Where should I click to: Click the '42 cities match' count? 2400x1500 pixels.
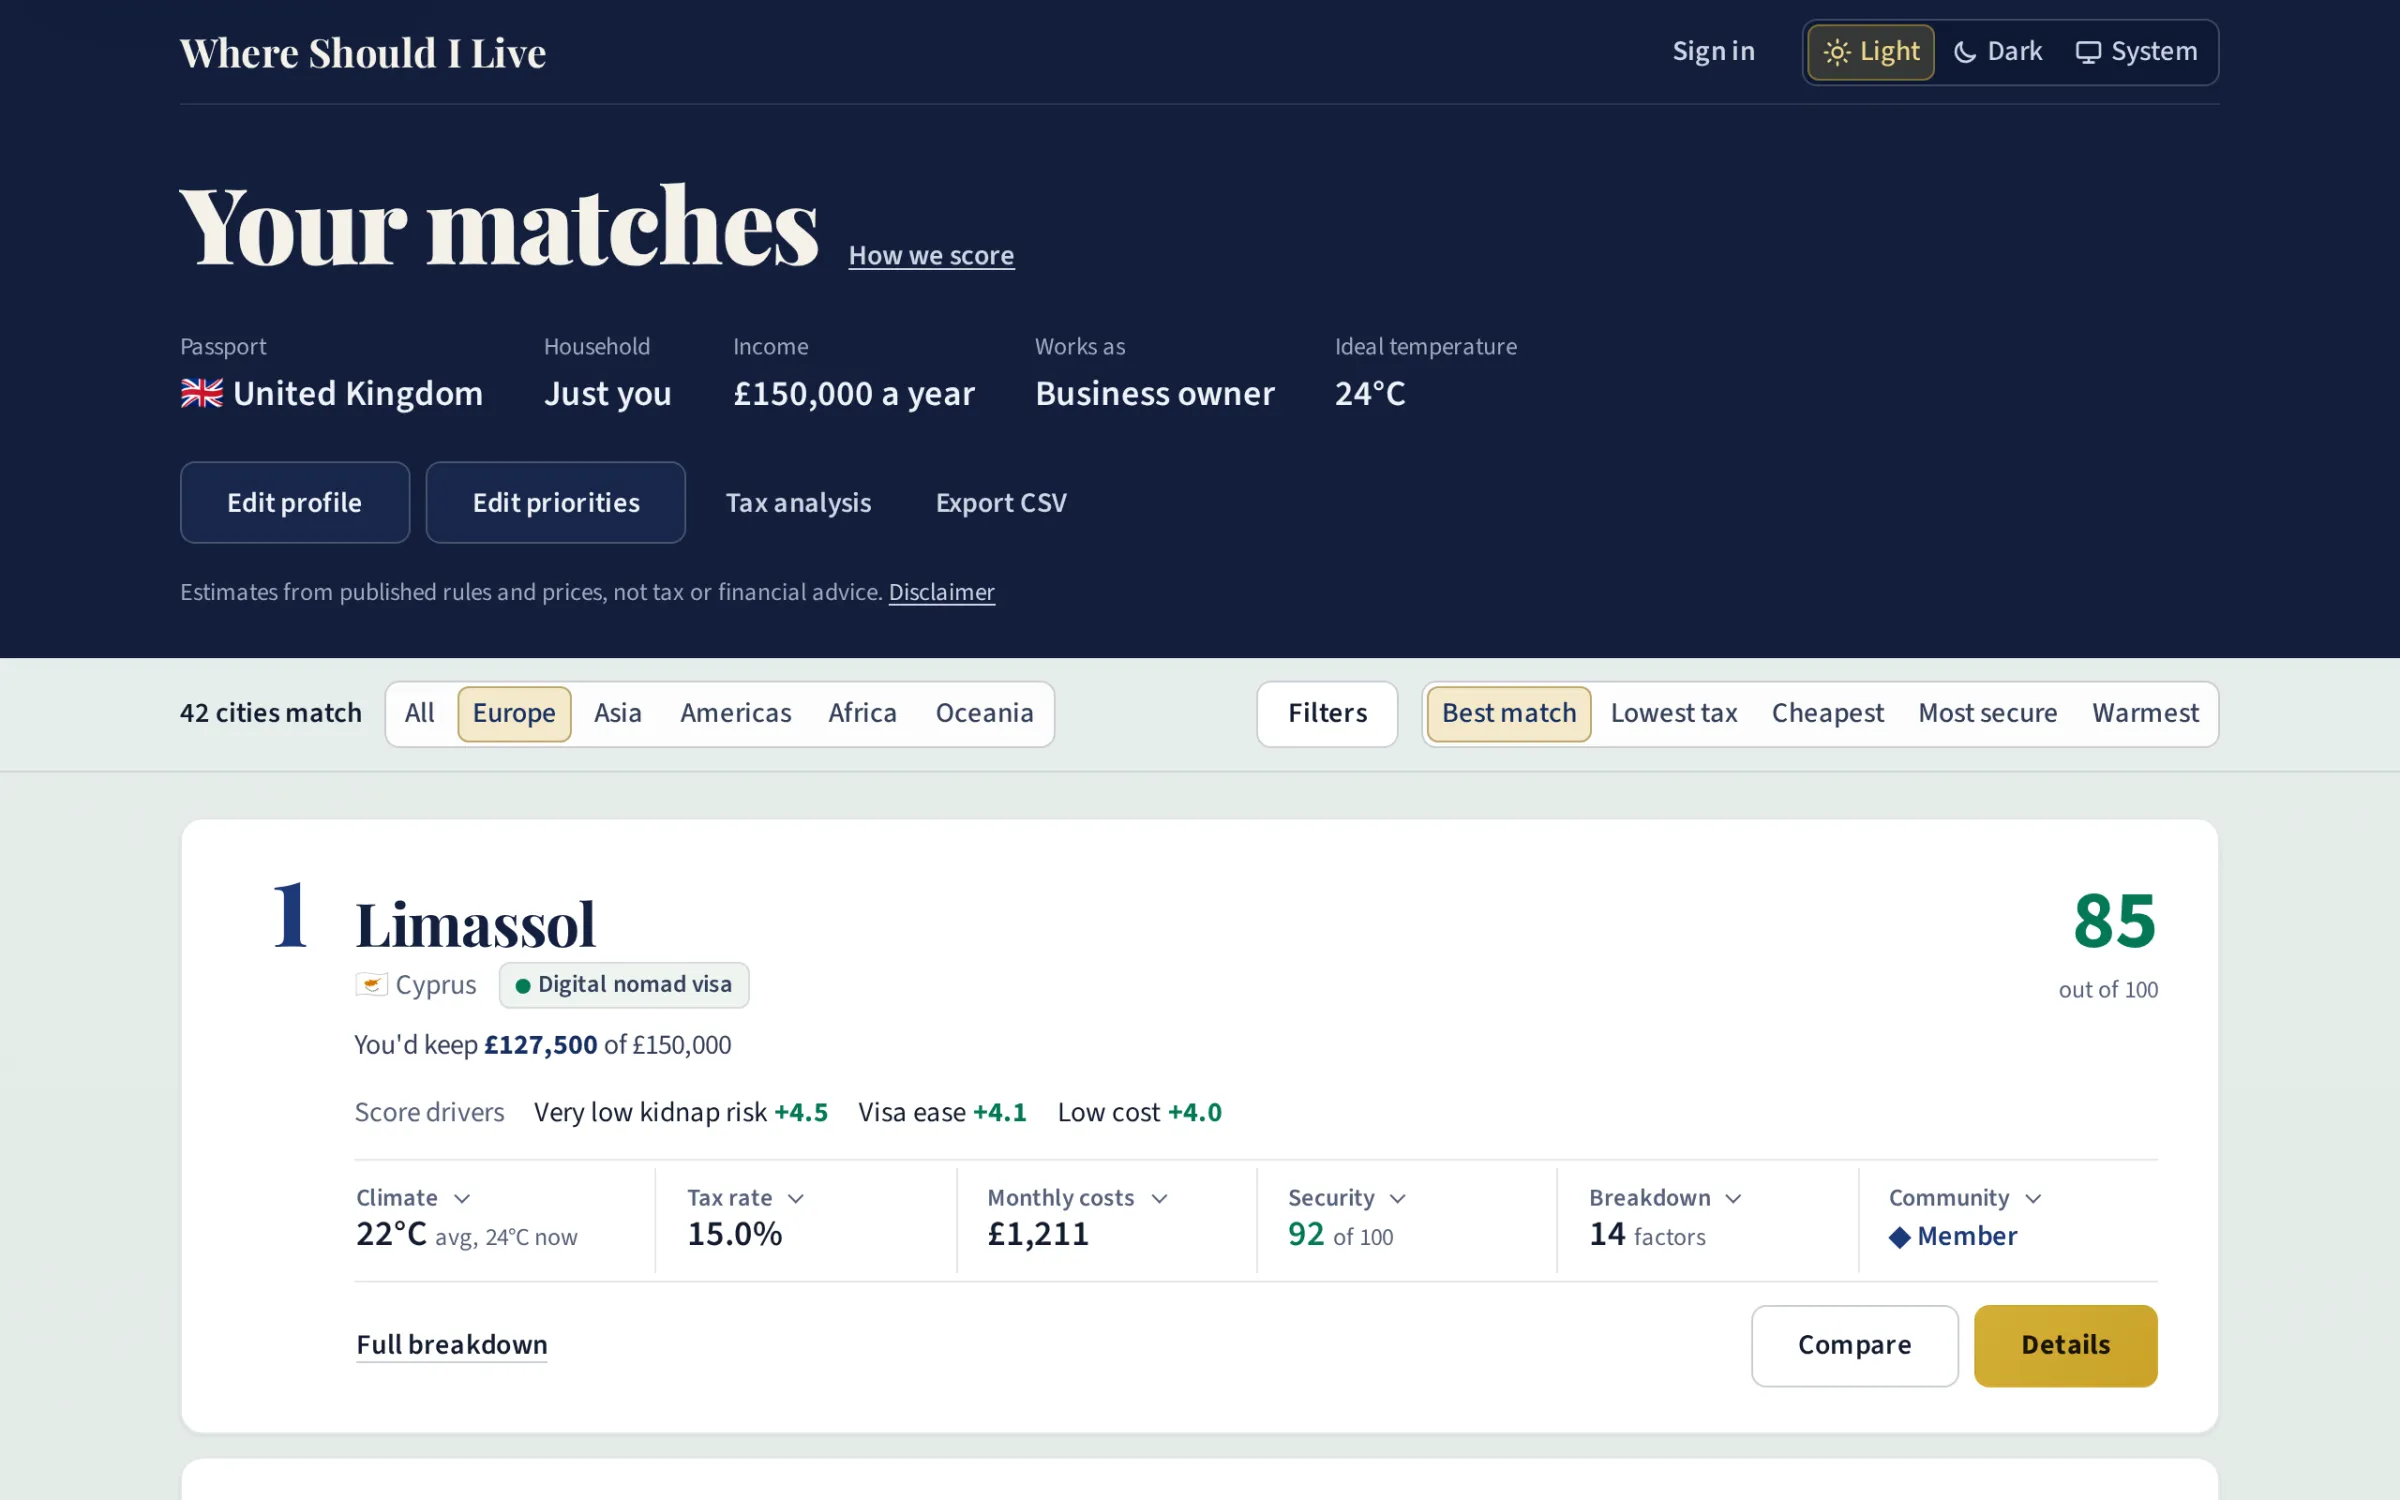click(271, 713)
